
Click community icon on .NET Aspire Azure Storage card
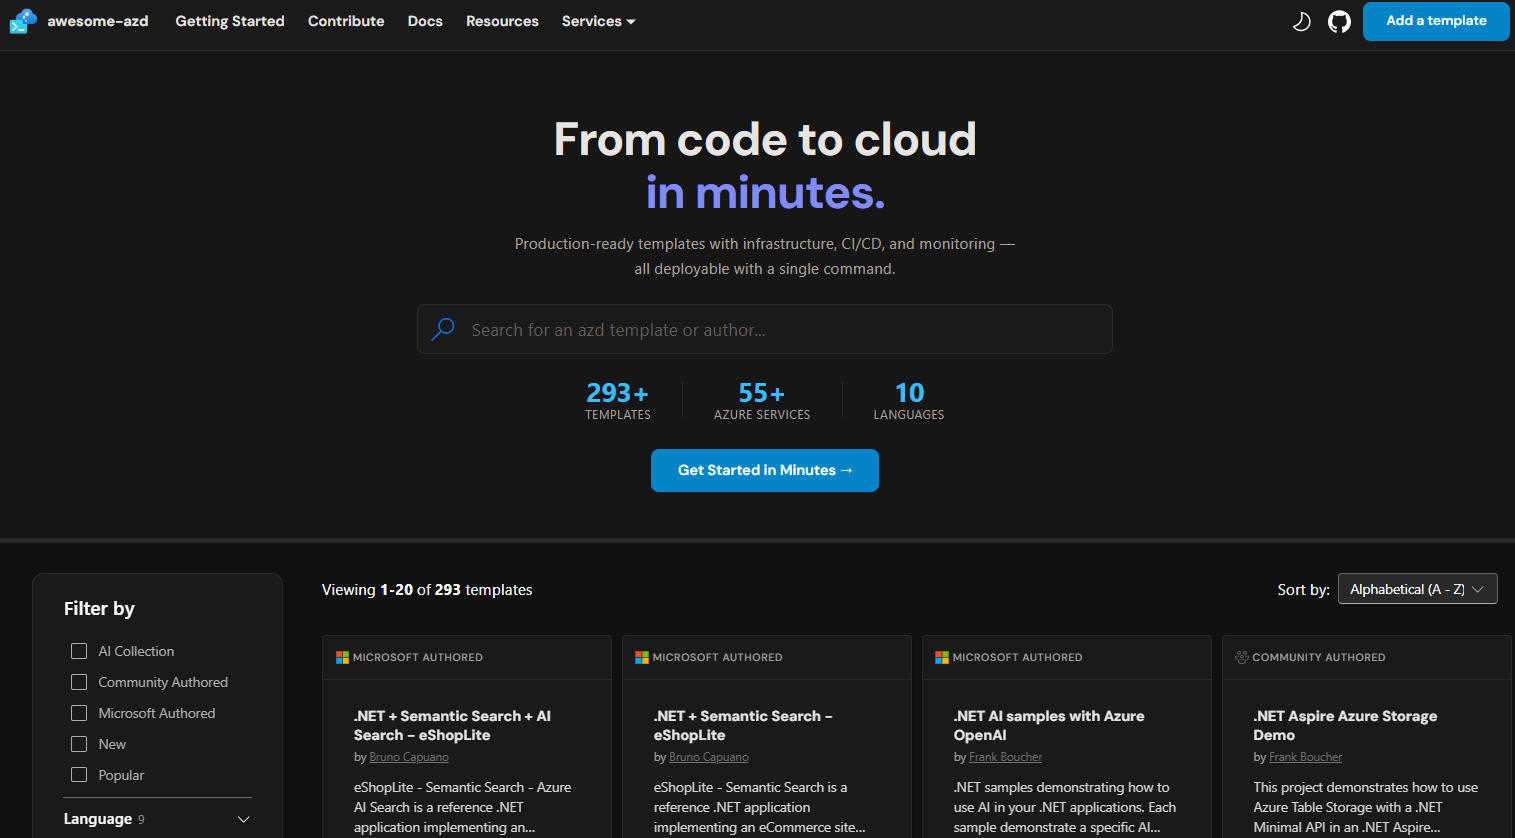pyautogui.click(x=1242, y=657)
